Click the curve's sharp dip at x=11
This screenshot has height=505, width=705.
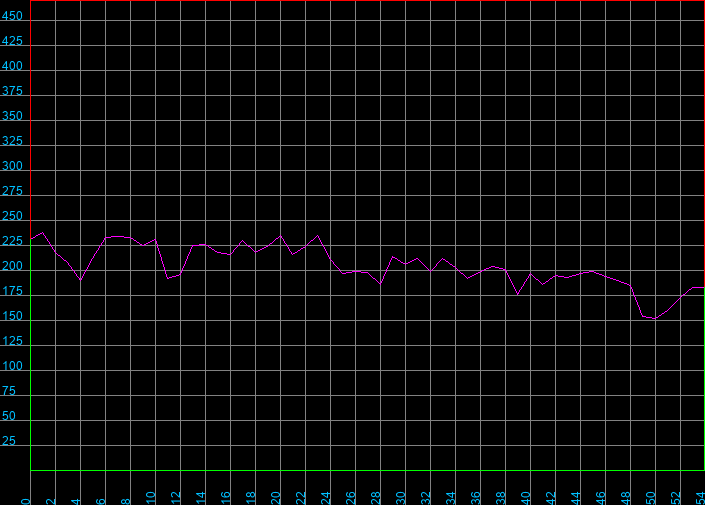tap(168, 278)
